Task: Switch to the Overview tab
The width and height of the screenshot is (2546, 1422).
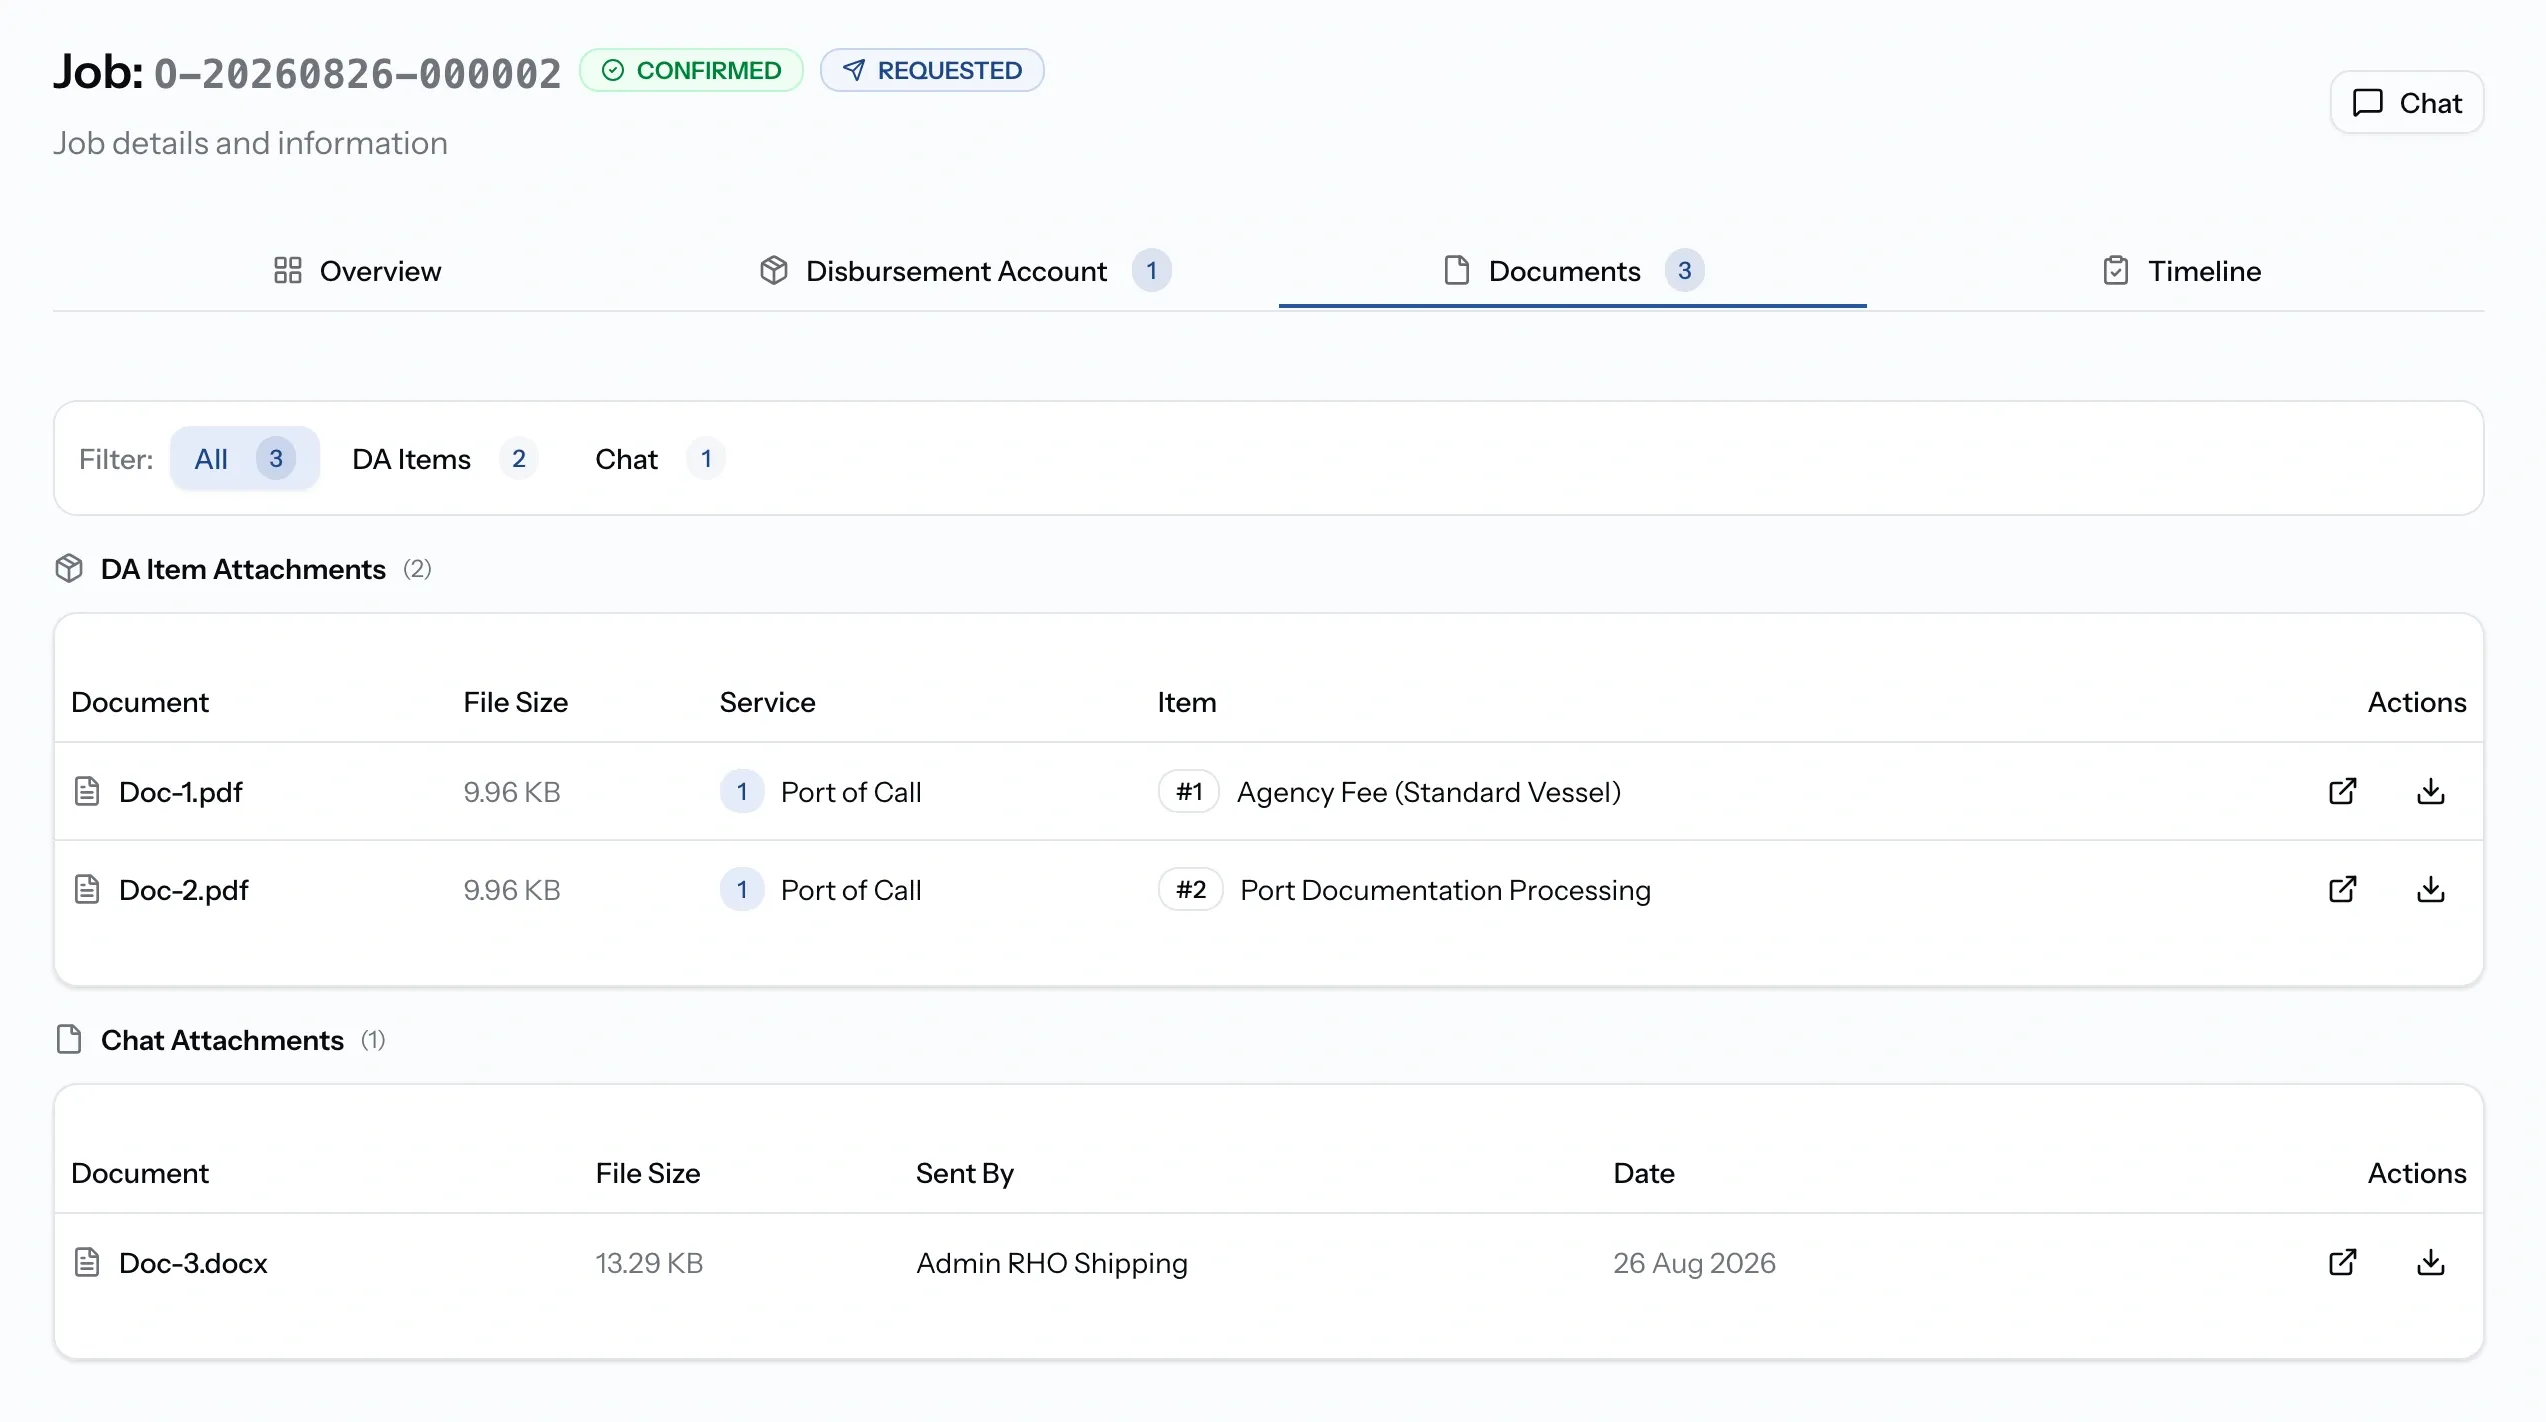Action: (357, 270)
